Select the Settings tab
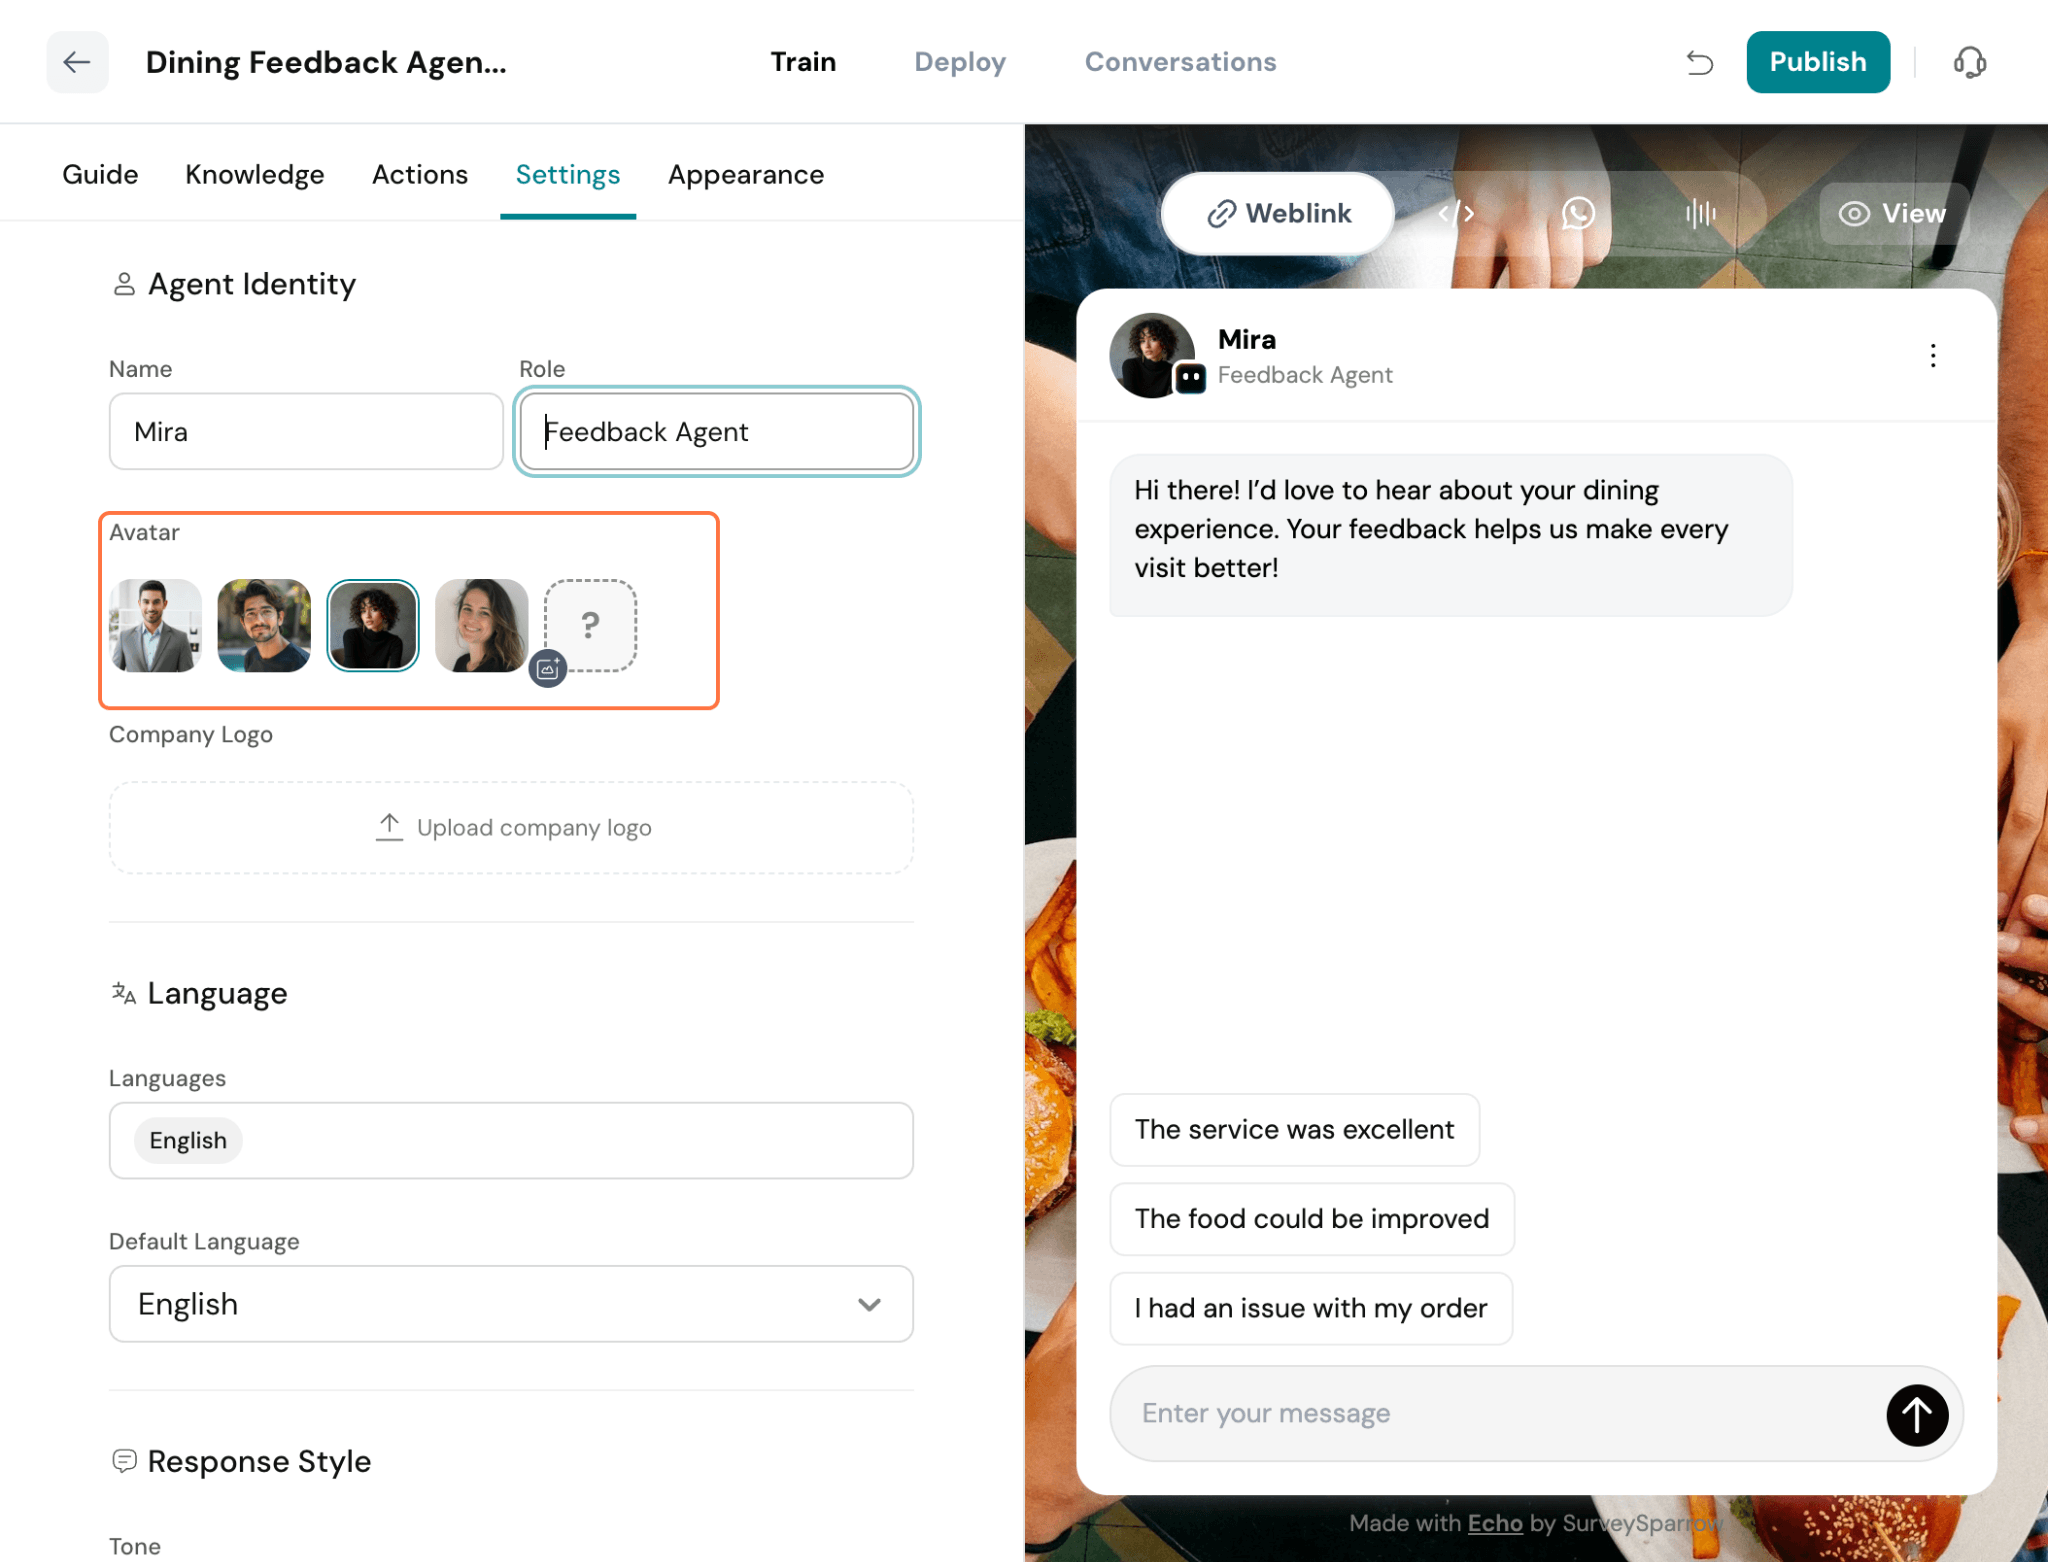 pos(568,175)
